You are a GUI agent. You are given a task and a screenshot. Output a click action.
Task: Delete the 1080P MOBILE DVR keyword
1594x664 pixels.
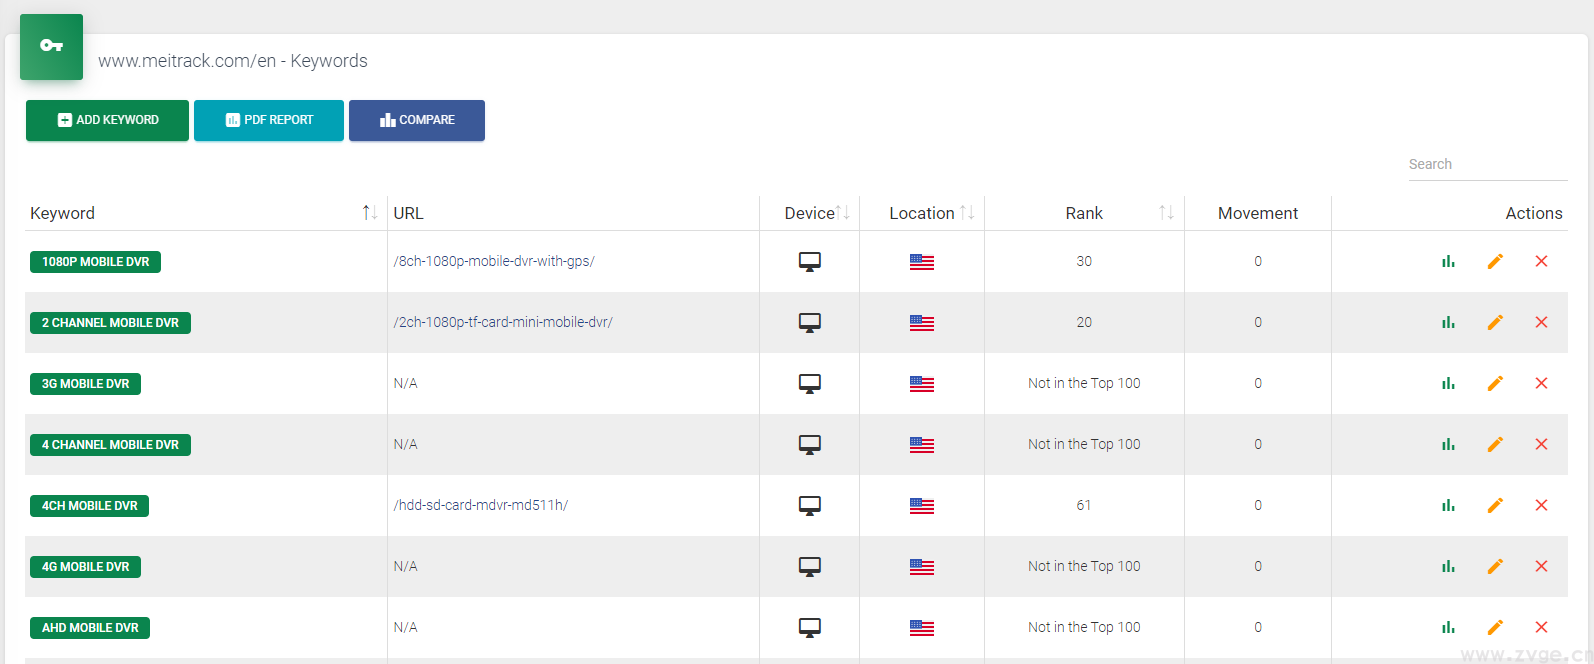pyautogui.click(x=1541, y=262)
